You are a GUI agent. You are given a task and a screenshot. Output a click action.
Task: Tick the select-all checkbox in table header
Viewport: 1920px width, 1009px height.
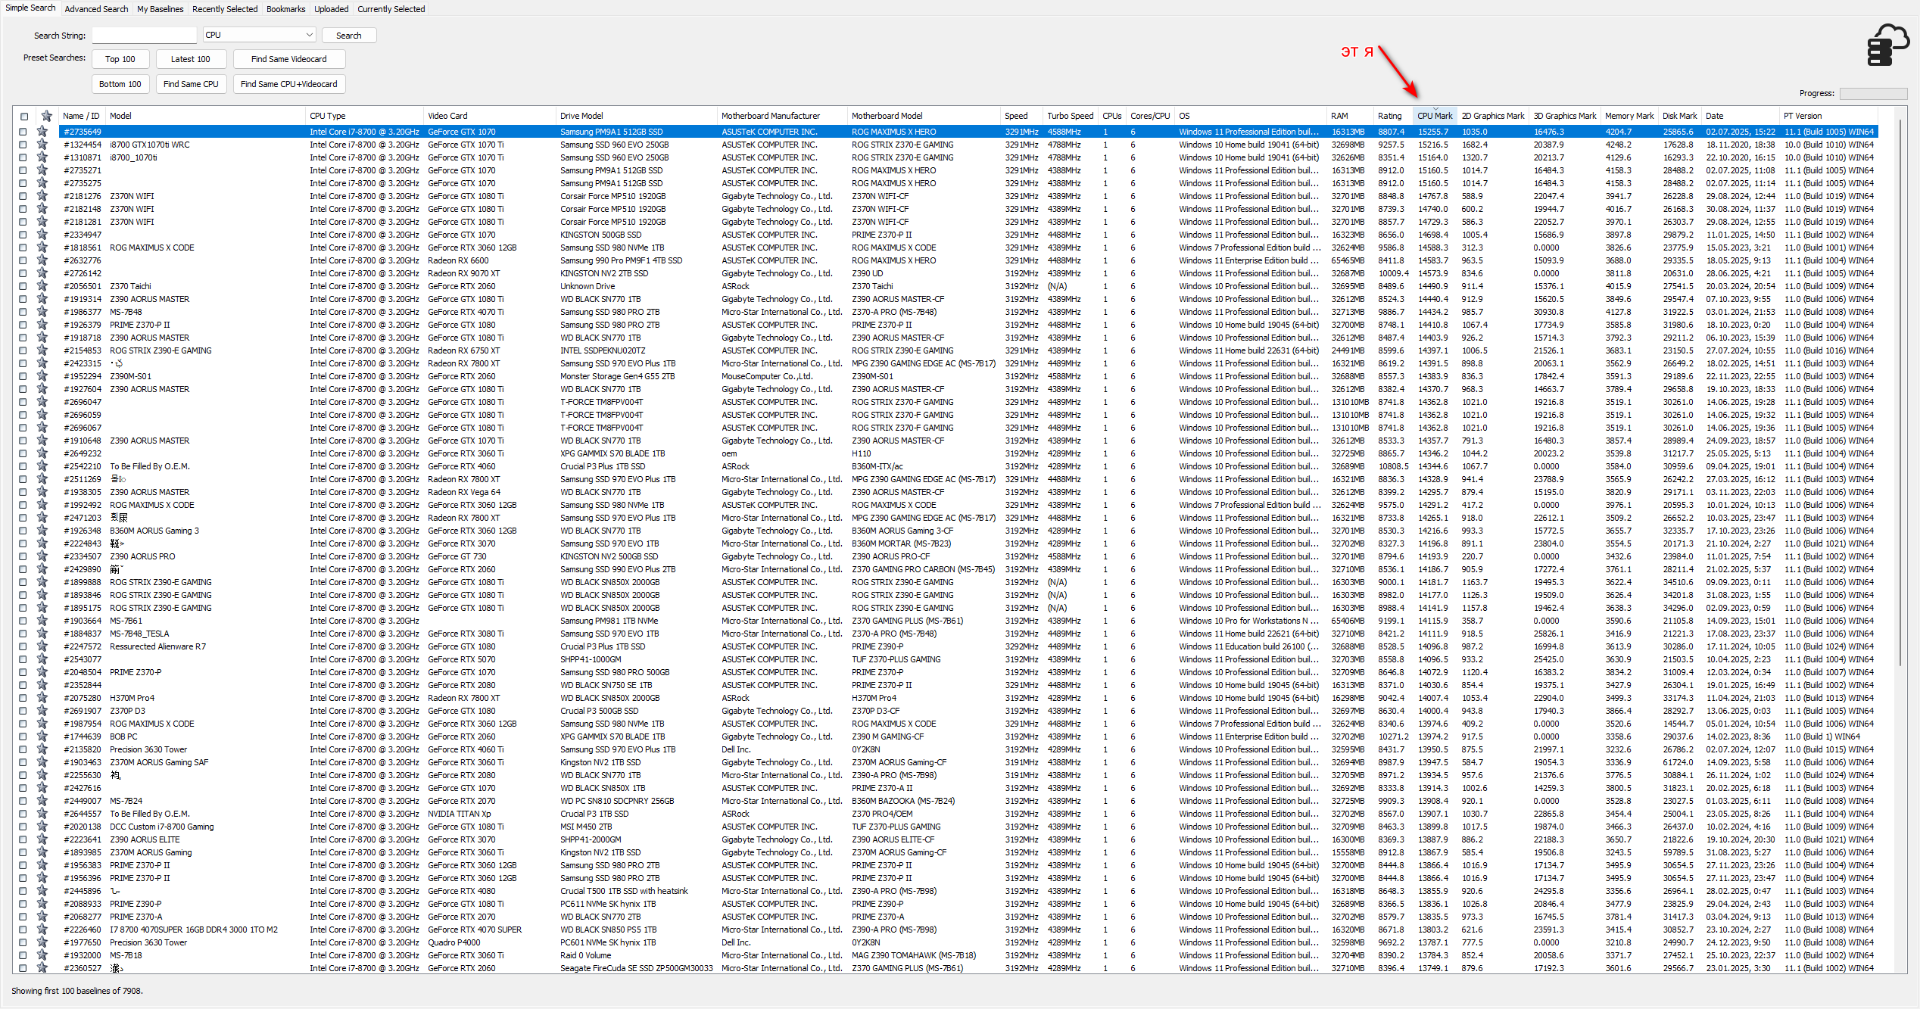coord(24,116)
